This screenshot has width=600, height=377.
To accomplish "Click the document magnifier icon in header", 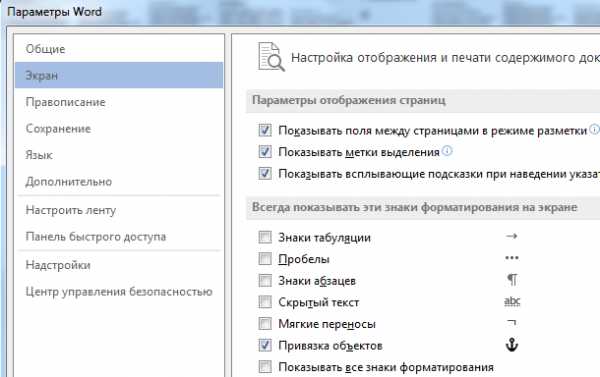I will 271,57.
